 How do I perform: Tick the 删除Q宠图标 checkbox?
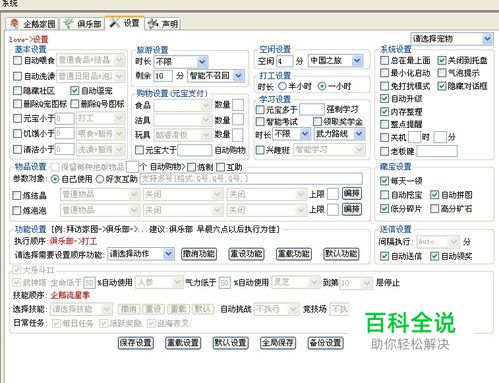tap(17, 104)
